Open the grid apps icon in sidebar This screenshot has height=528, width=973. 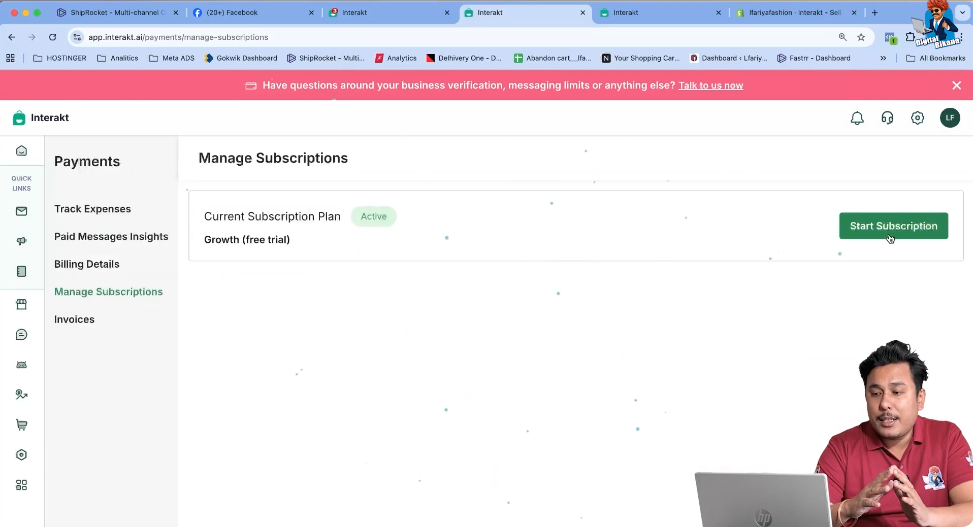coord(22,485)
